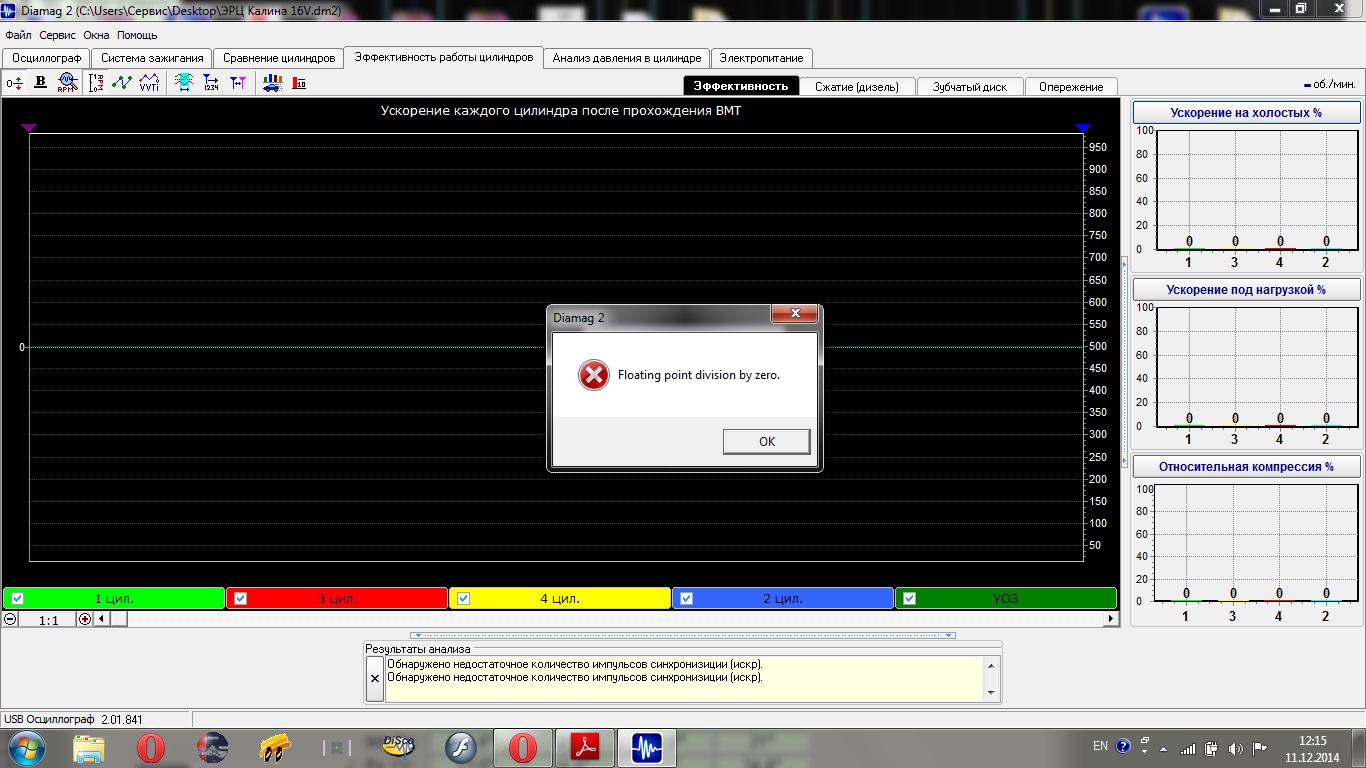Switch to the Сравнение цилиндров tab
Viewport: 1366px width, 768px height.
[279, 58]
